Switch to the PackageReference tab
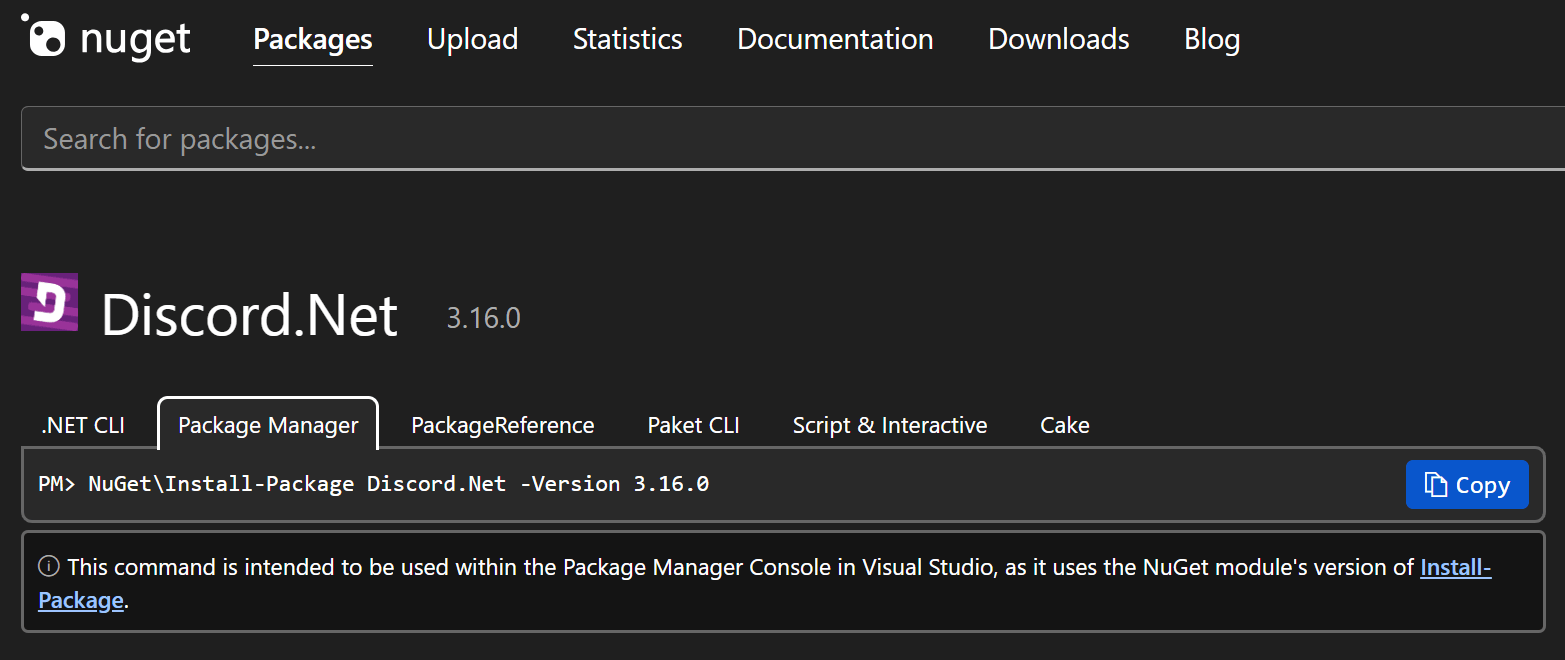The height and width of the screenshot is (660, 1565). pyautogui.click(x=503, y=425)
